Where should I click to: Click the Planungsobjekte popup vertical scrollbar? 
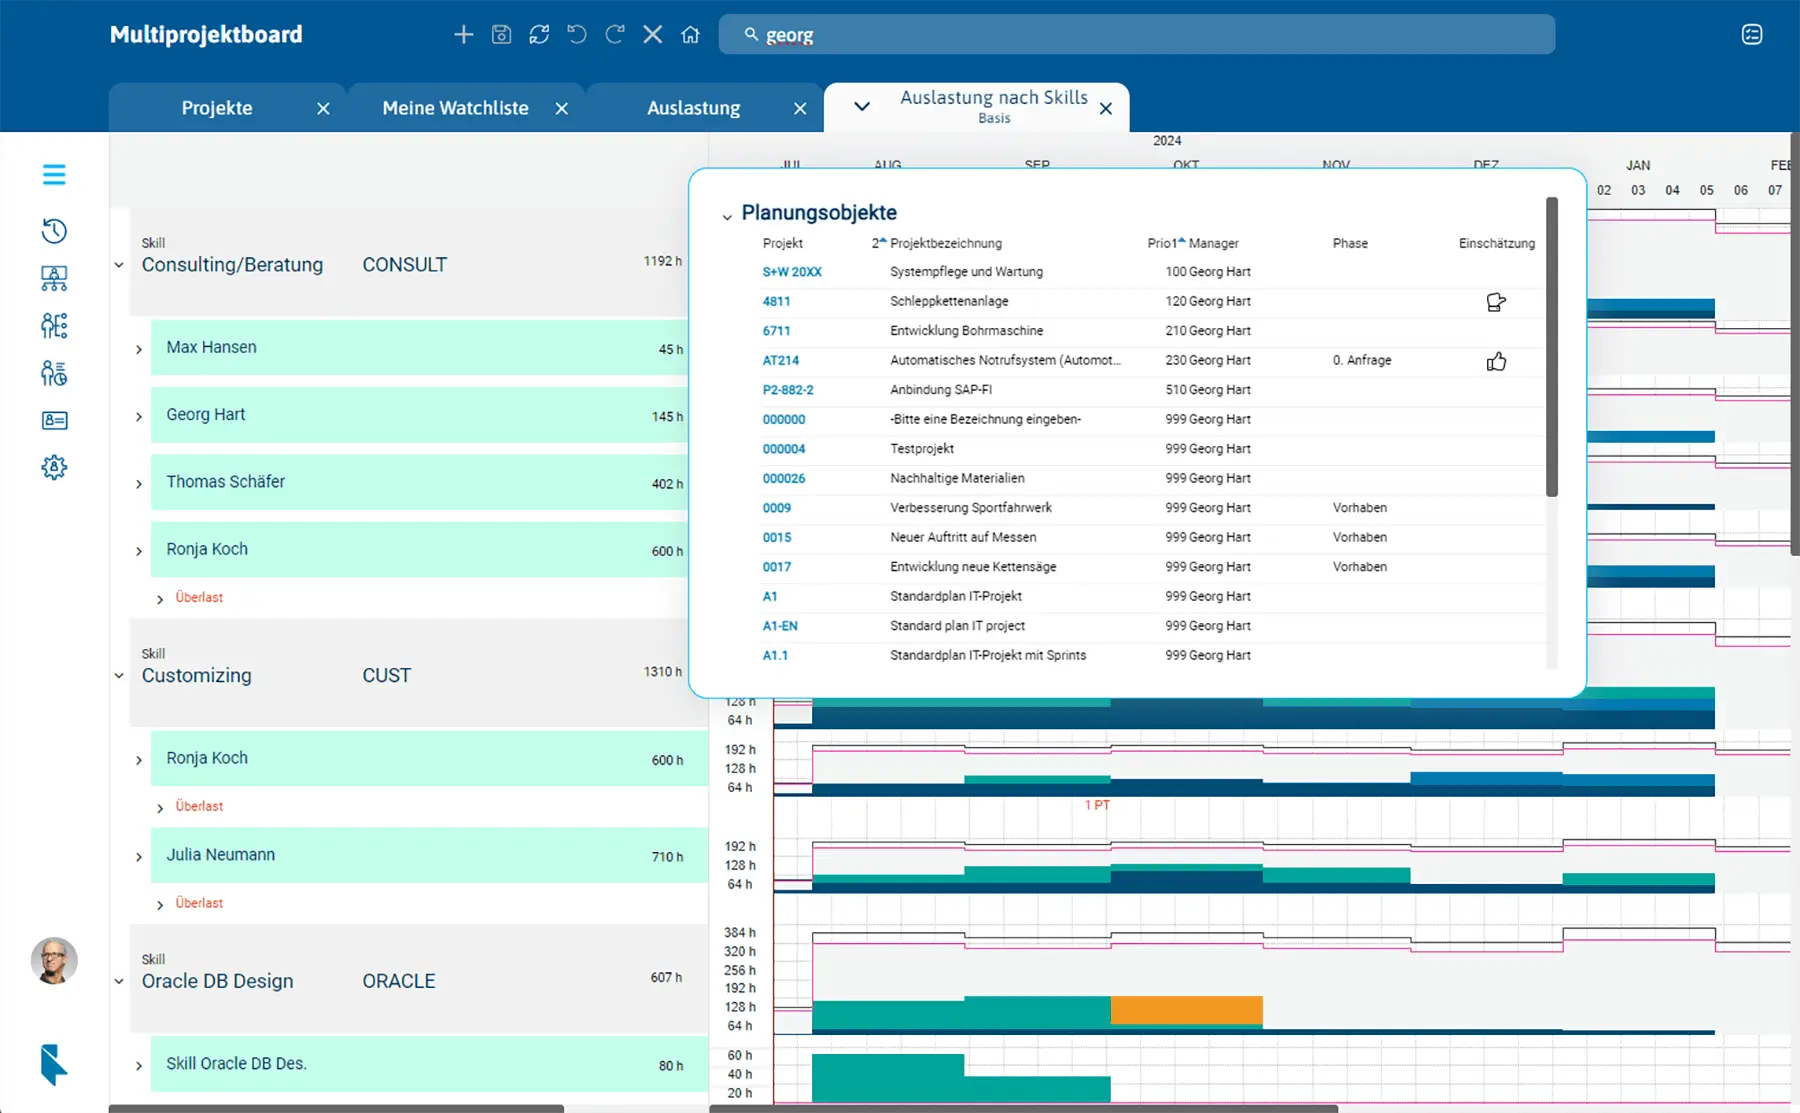(x=1551, y=347)
